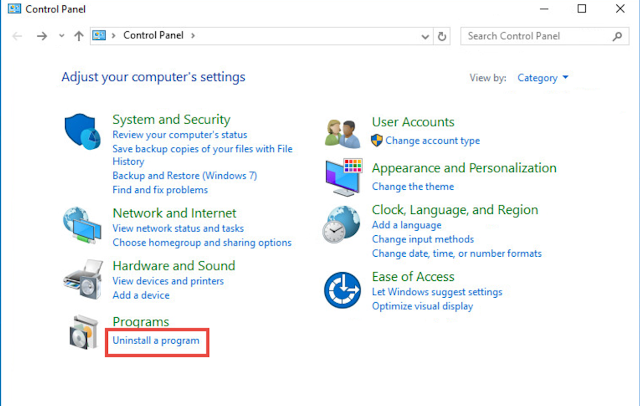This screenshot has height=406, width=640.
Task: Open View network status and tasks
Action: point(178,228)
